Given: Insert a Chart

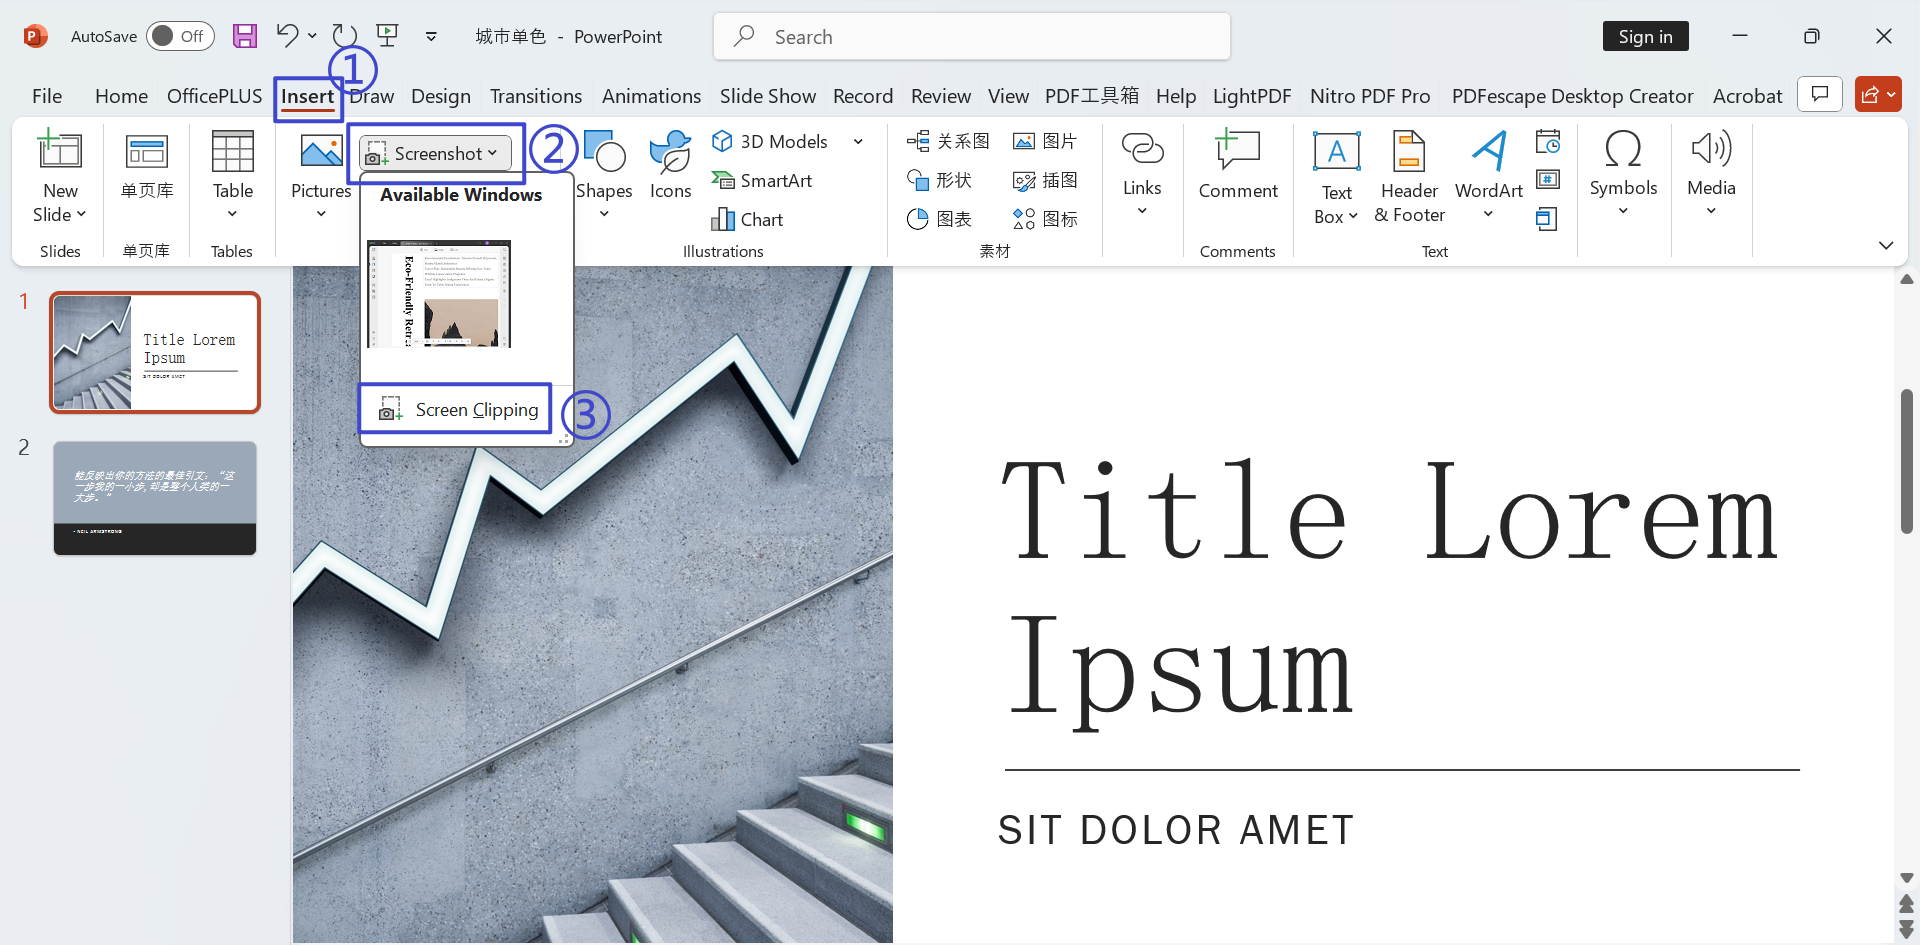Looking at the screenshot, I should click(x=747, y=219).
